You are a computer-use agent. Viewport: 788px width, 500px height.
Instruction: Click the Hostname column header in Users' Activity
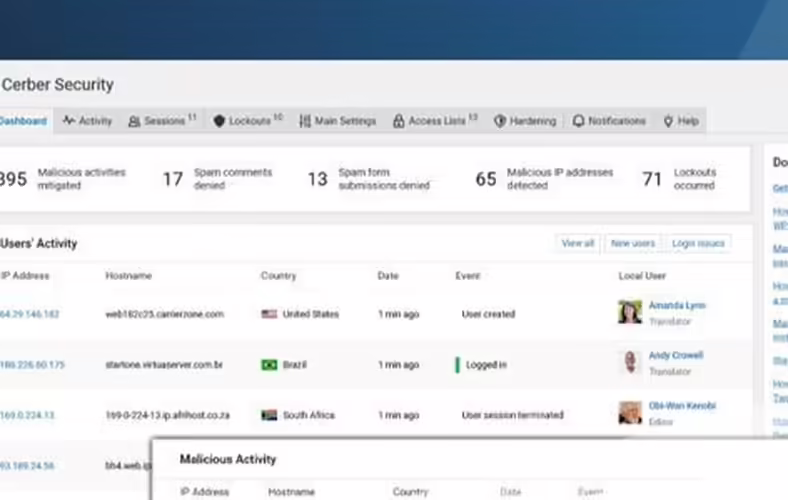point(128,276)
